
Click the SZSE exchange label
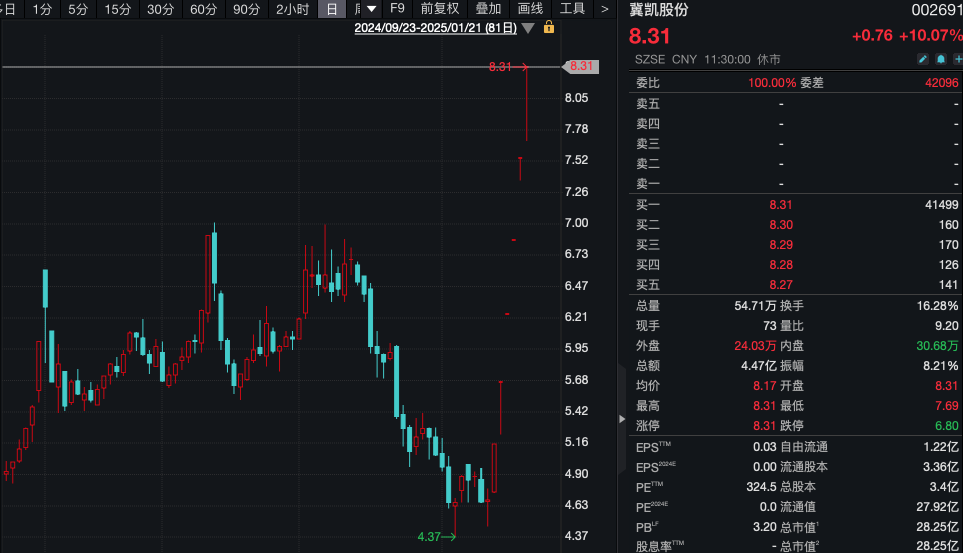click(x=650, y=60)
